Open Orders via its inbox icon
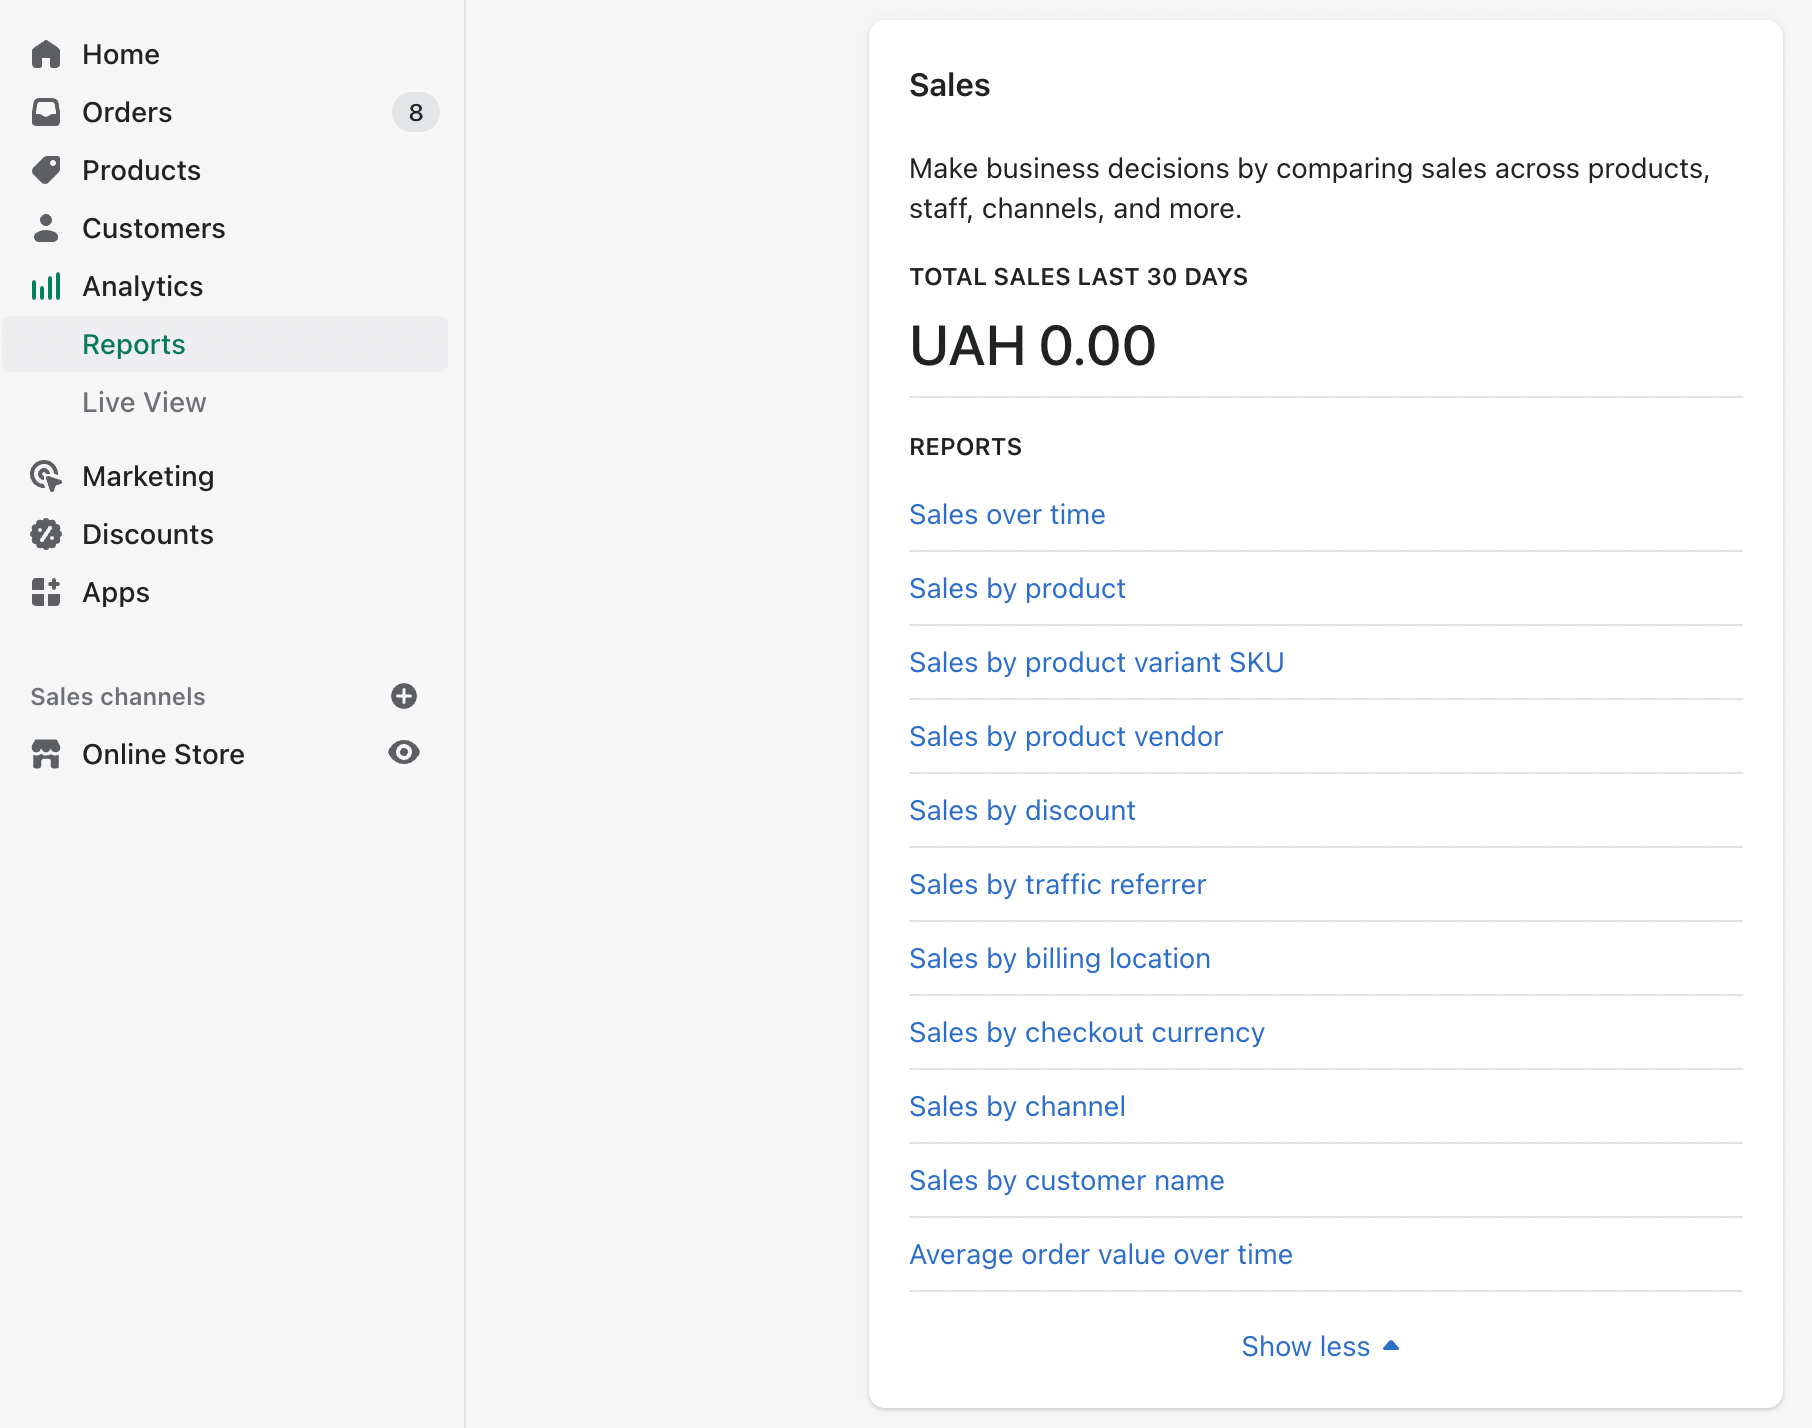The width and height of the screenshot is (1812, 1428). pos(45,112)
